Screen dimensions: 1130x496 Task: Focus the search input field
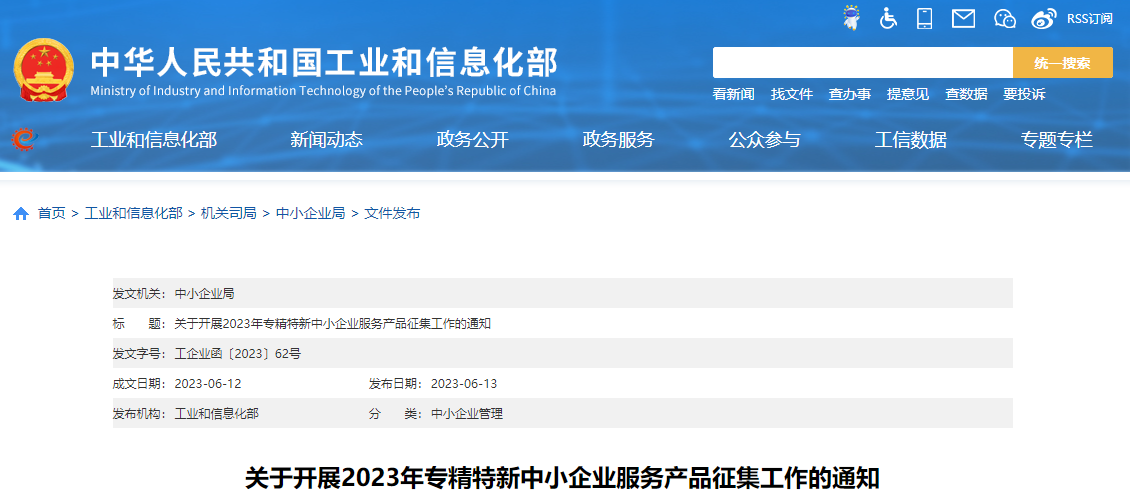tap(863, 63)
